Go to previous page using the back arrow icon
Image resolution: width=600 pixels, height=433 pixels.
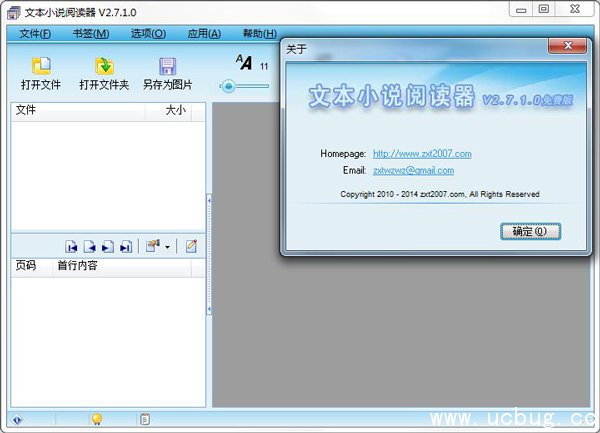tap(89, 246)
